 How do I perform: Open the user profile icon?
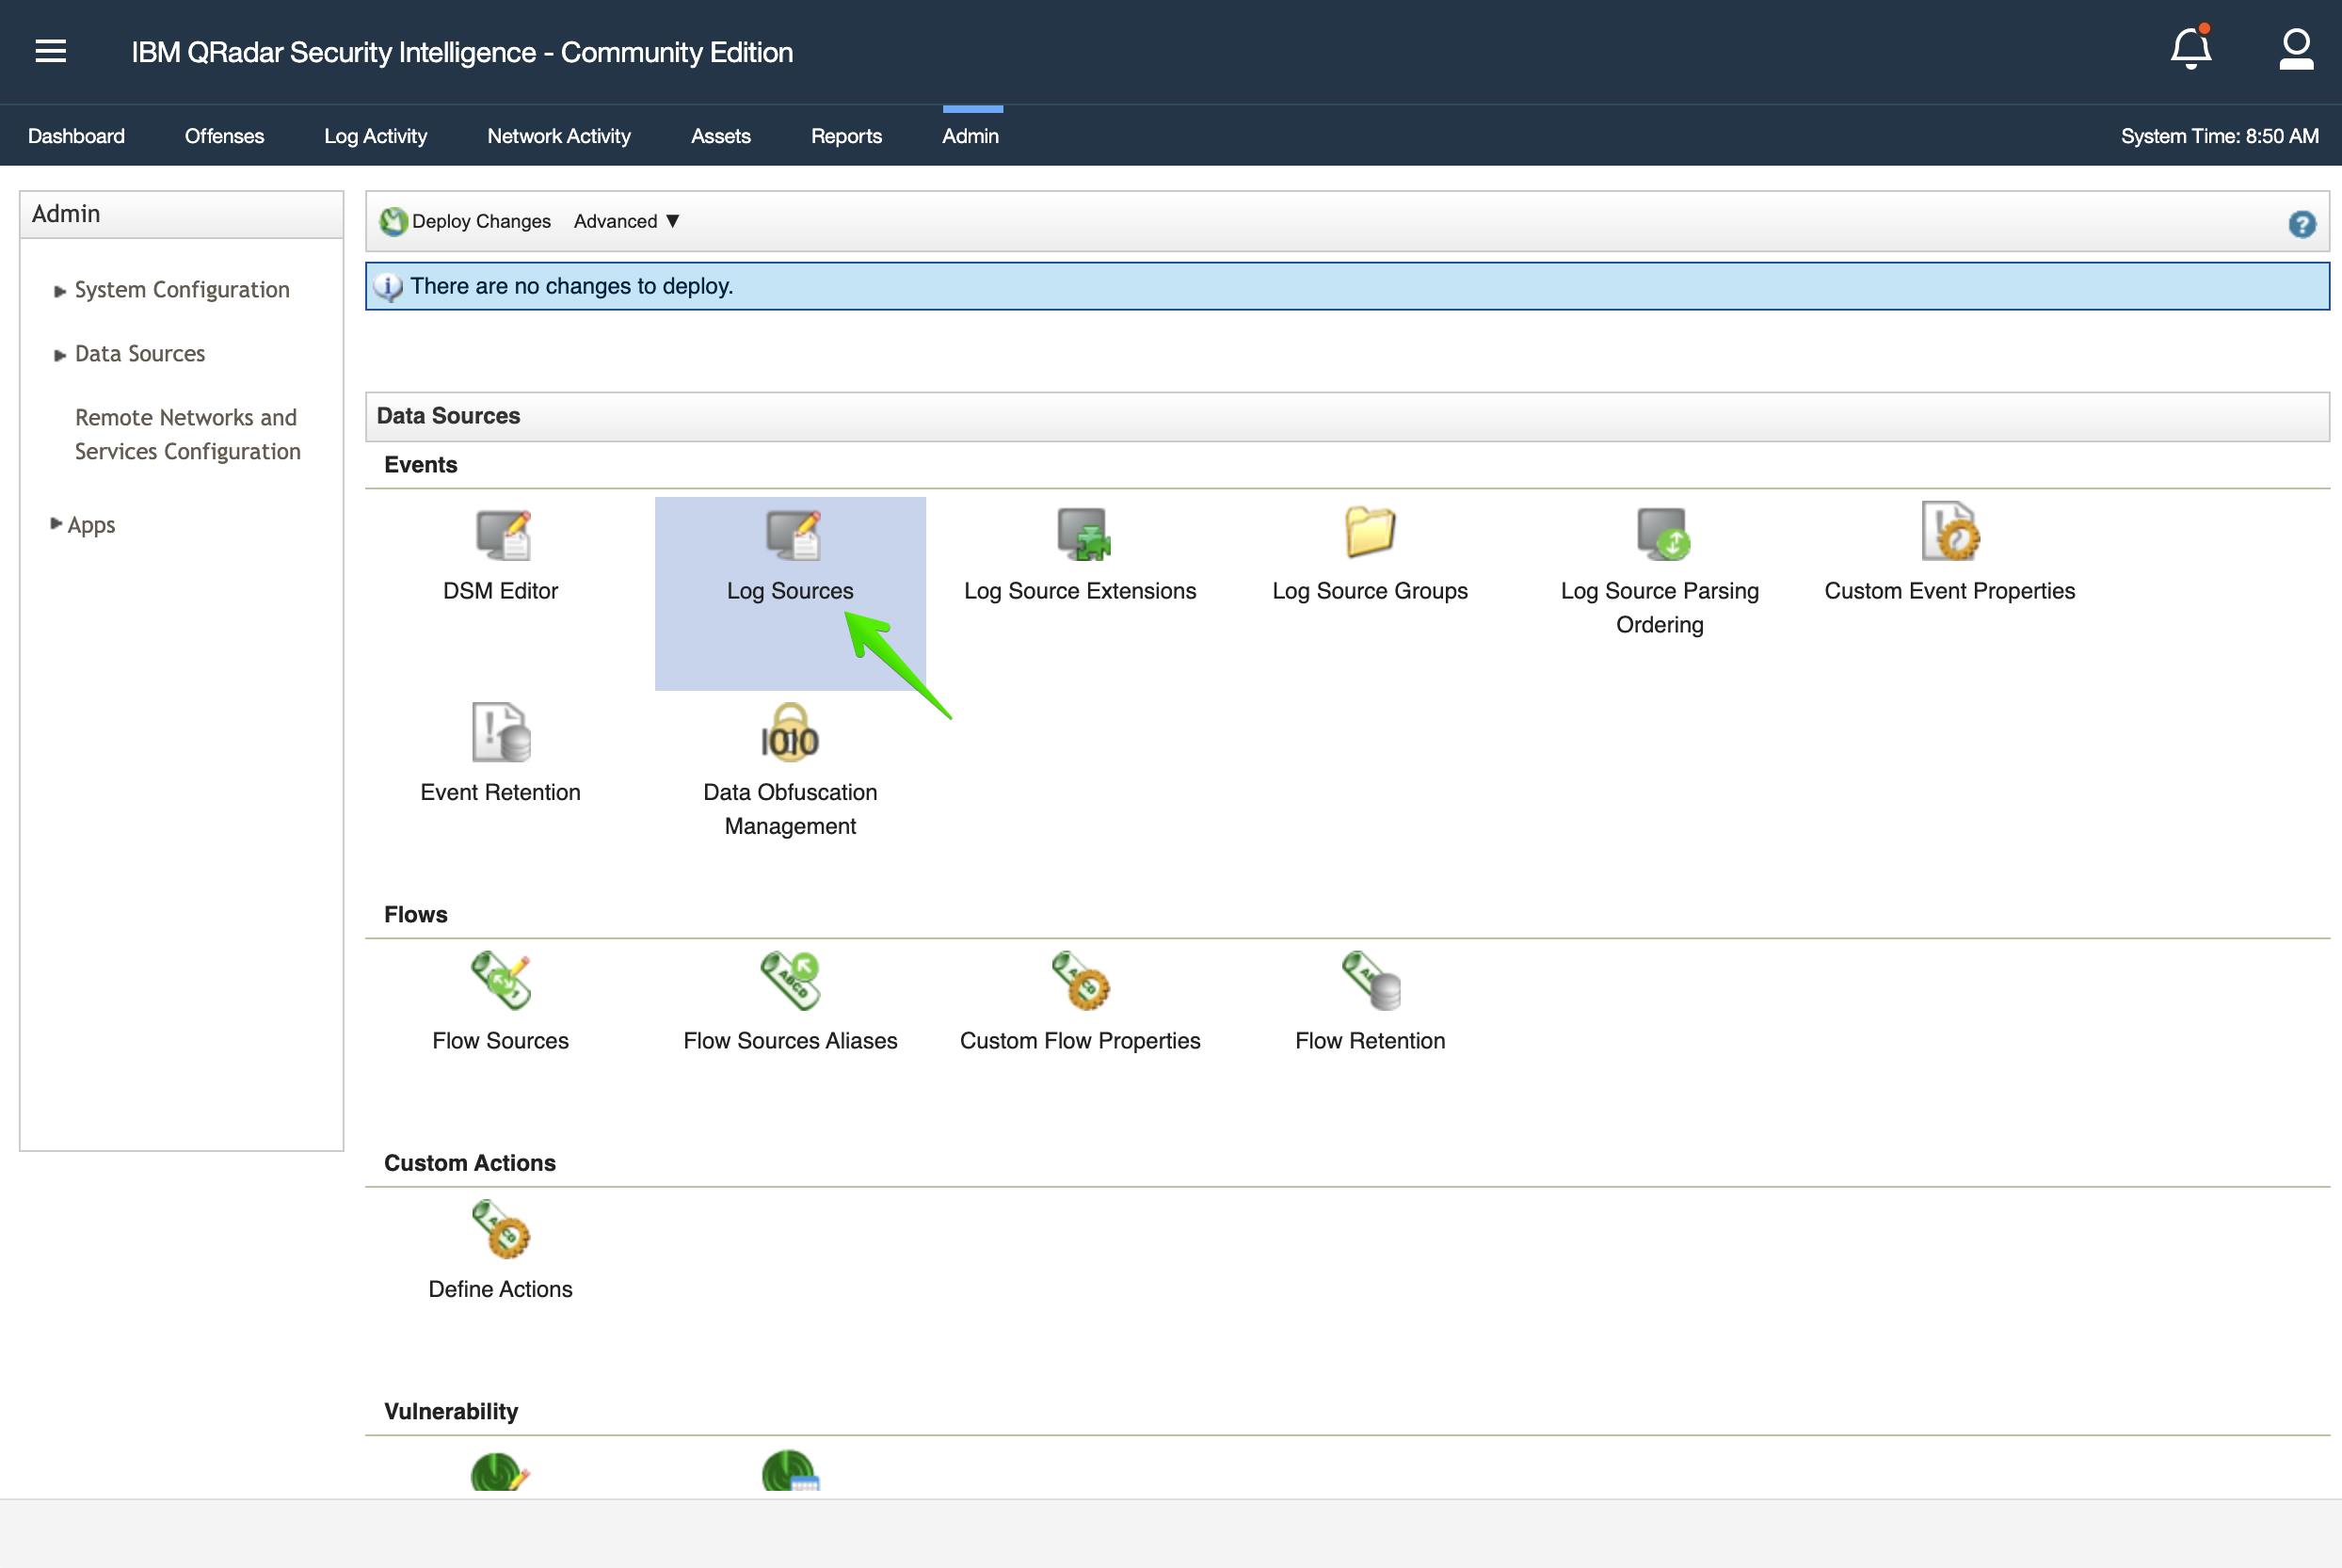[x=2296, y=49]
